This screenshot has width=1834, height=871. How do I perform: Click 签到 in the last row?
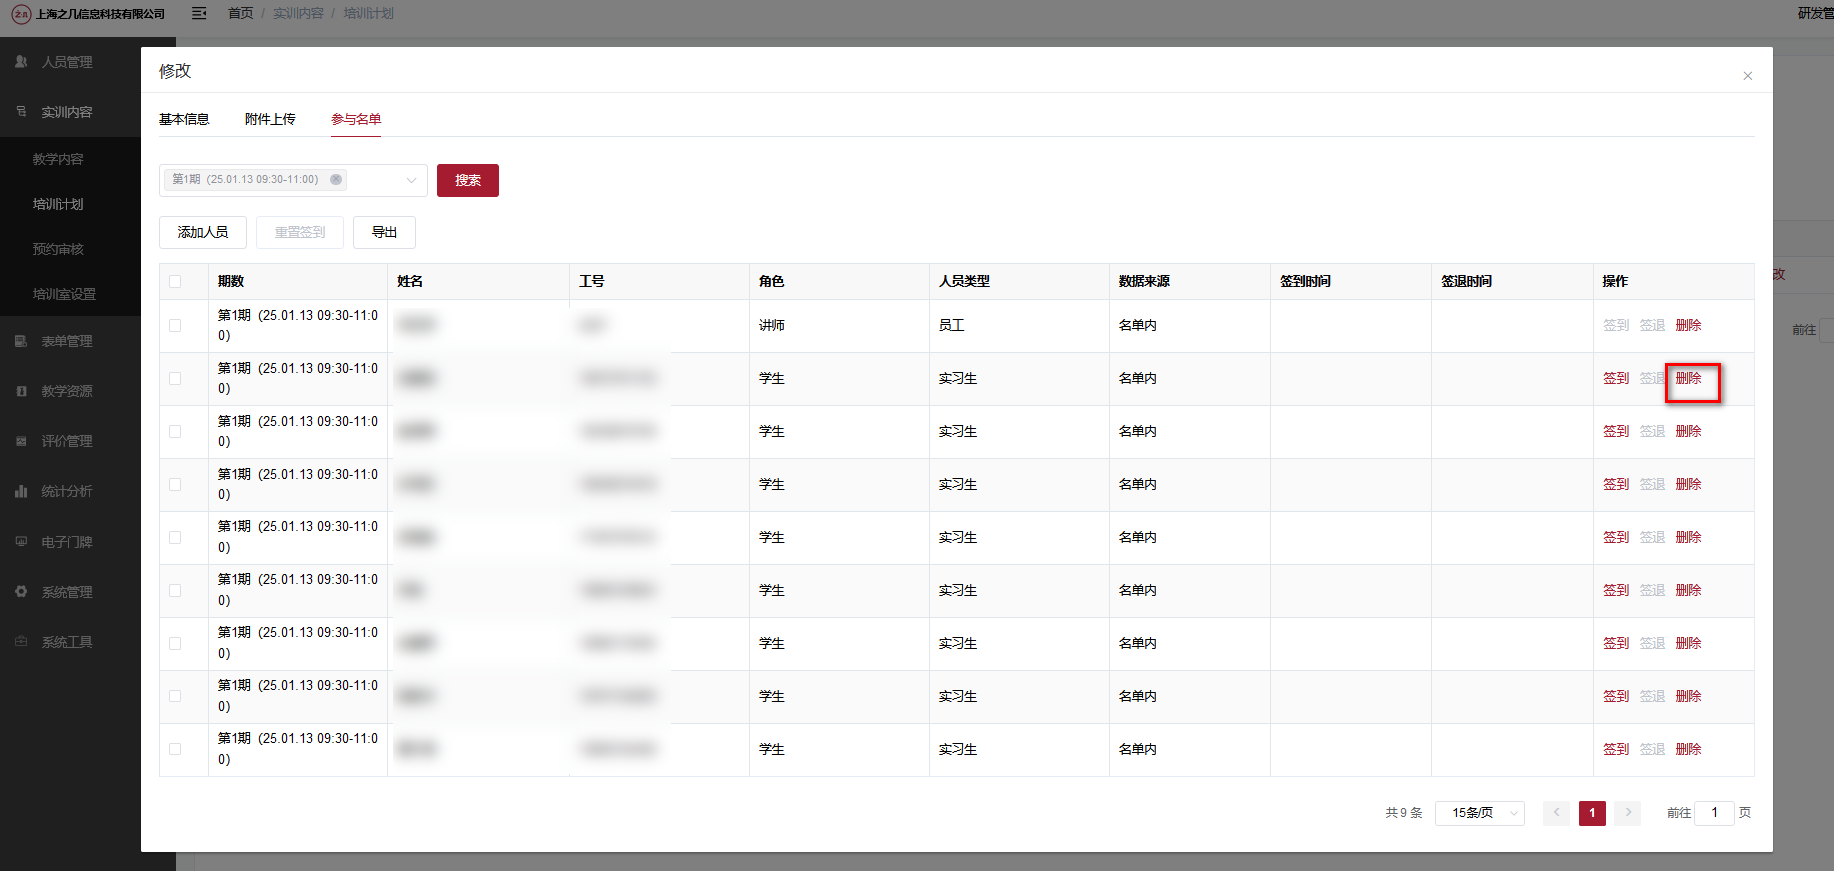(1616, 750)
